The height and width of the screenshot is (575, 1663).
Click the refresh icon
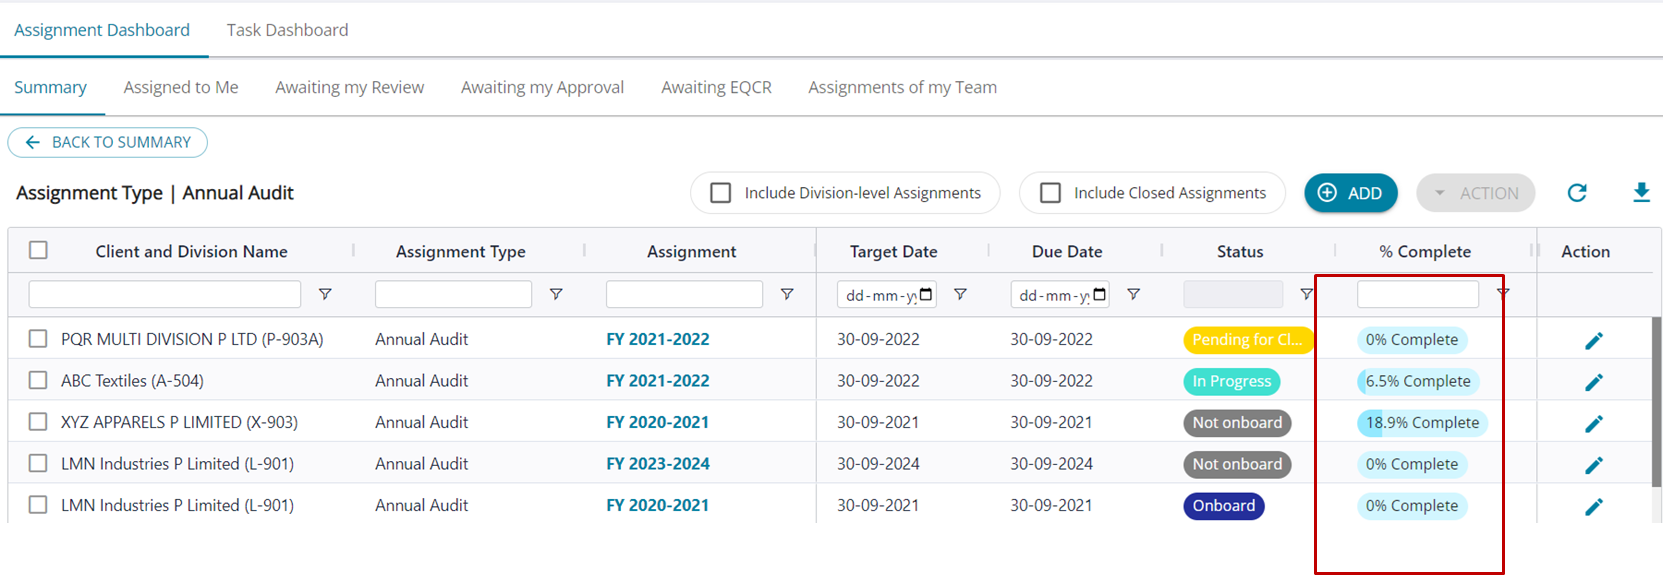(1577, 193)
